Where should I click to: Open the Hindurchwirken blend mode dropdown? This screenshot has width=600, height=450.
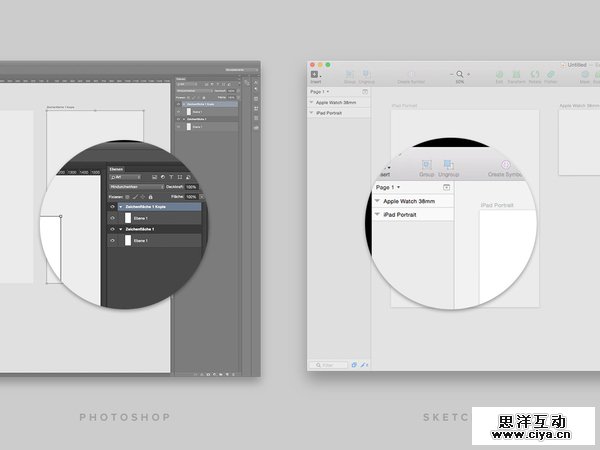(x=136, y=186)
